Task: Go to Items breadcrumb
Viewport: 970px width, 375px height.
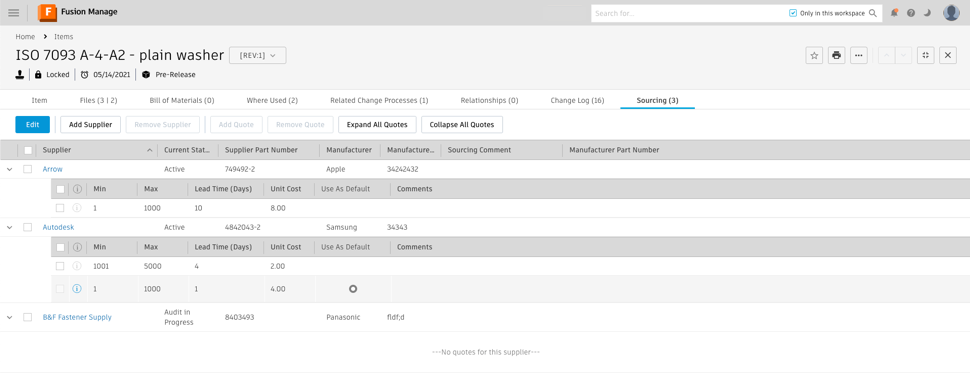Action: (64, 37)
